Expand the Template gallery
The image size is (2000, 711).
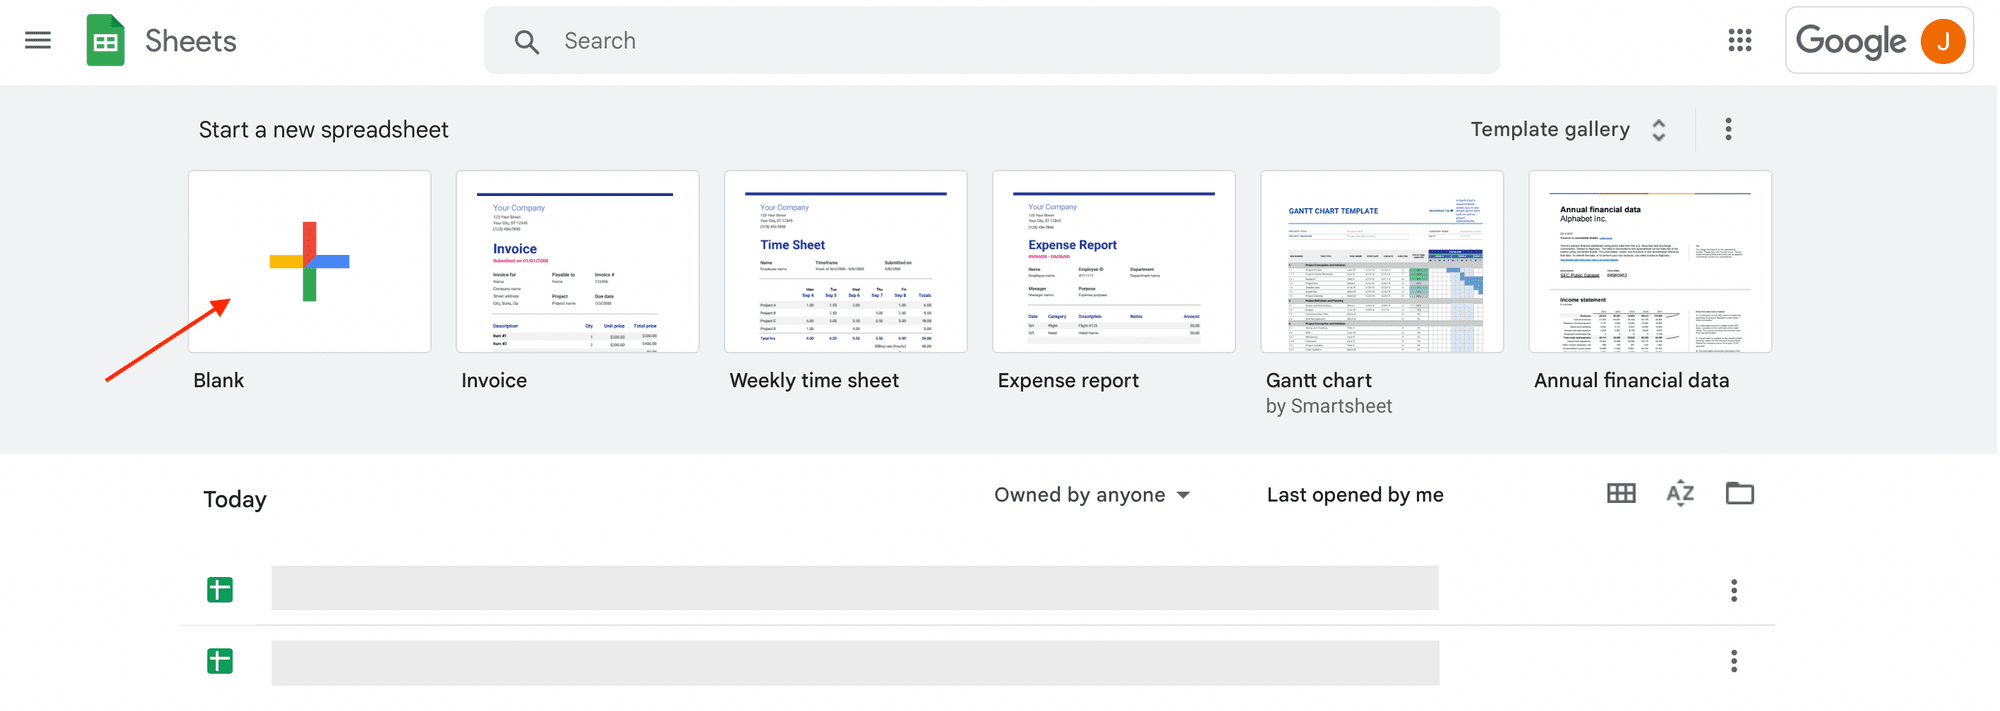(x=1568, y=130)
